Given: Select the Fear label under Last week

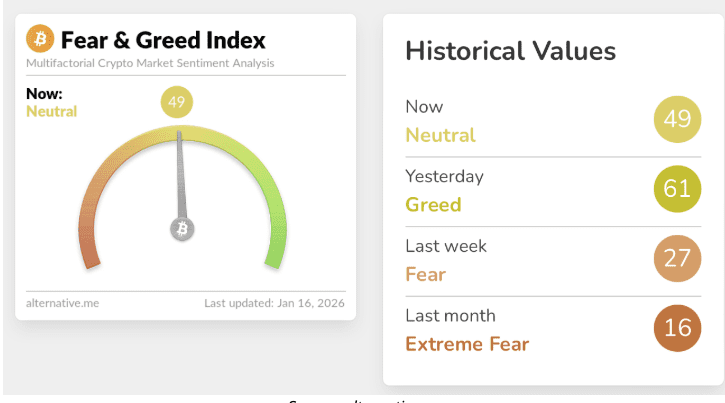Looking at the screenshot, I should [x=425, y=275].
